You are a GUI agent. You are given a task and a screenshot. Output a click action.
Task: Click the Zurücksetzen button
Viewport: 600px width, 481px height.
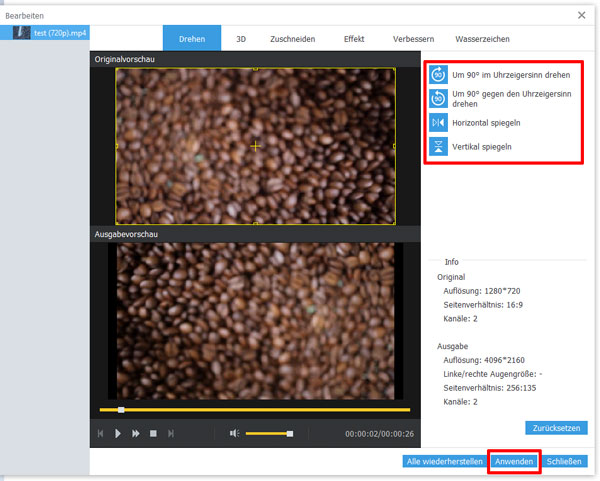coord(556,428)
